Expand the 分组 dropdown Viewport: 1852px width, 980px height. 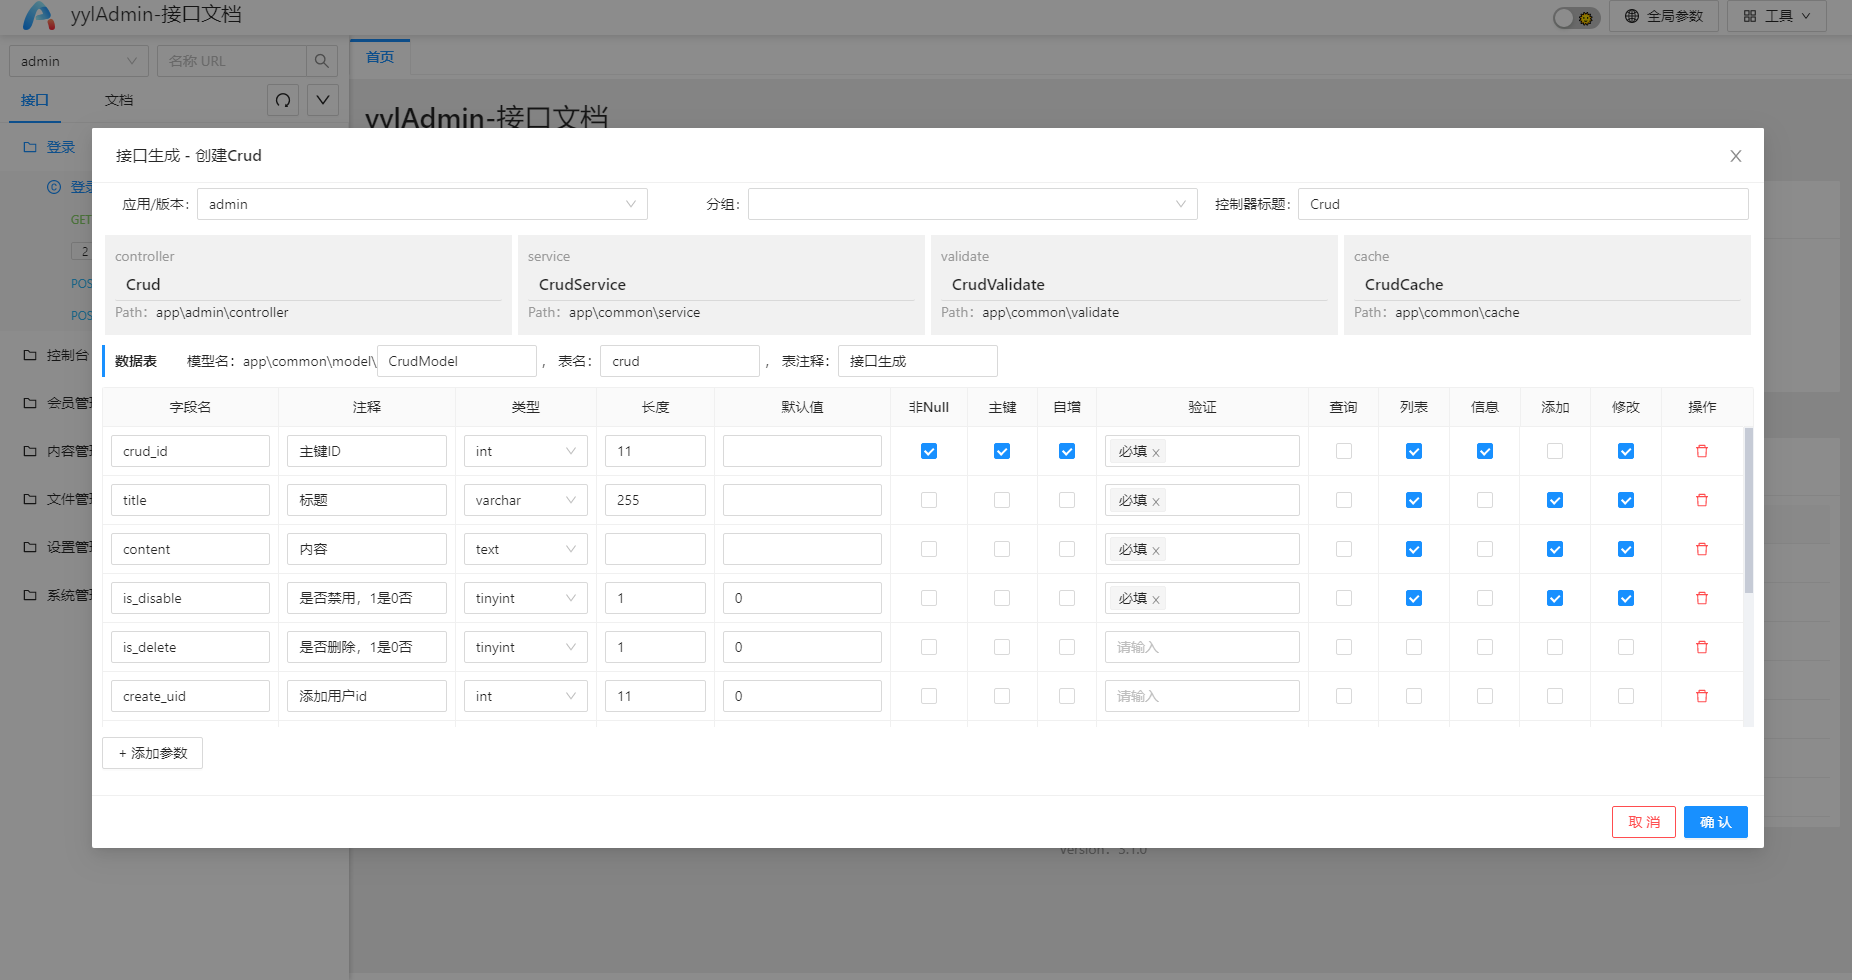pos(972,204)
